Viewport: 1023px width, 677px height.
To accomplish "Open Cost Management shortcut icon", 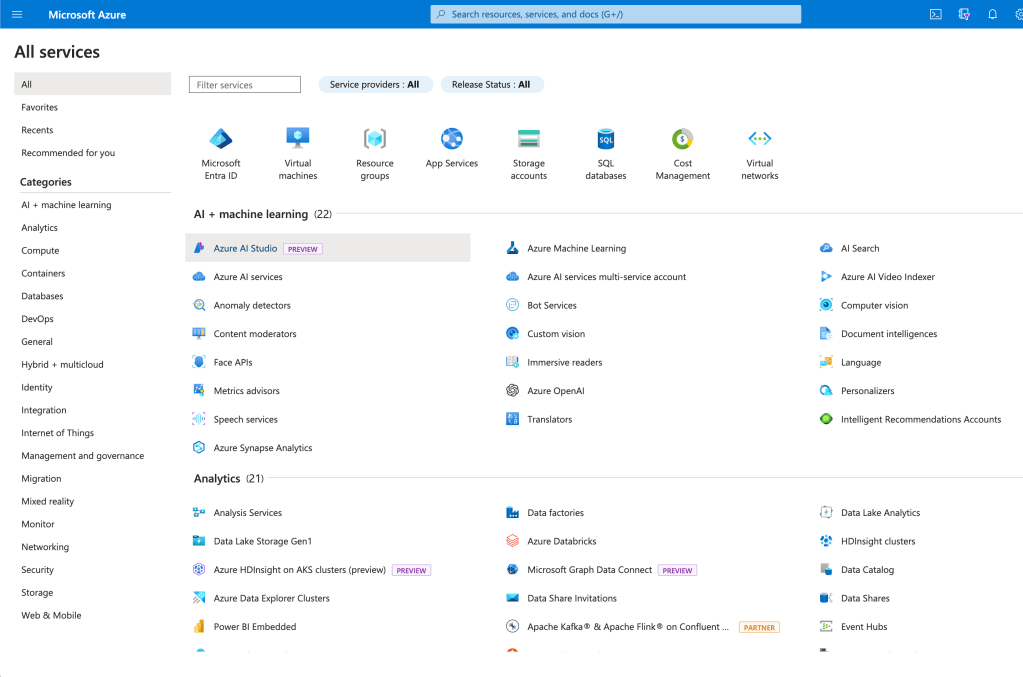I will [x=682, y=138].
